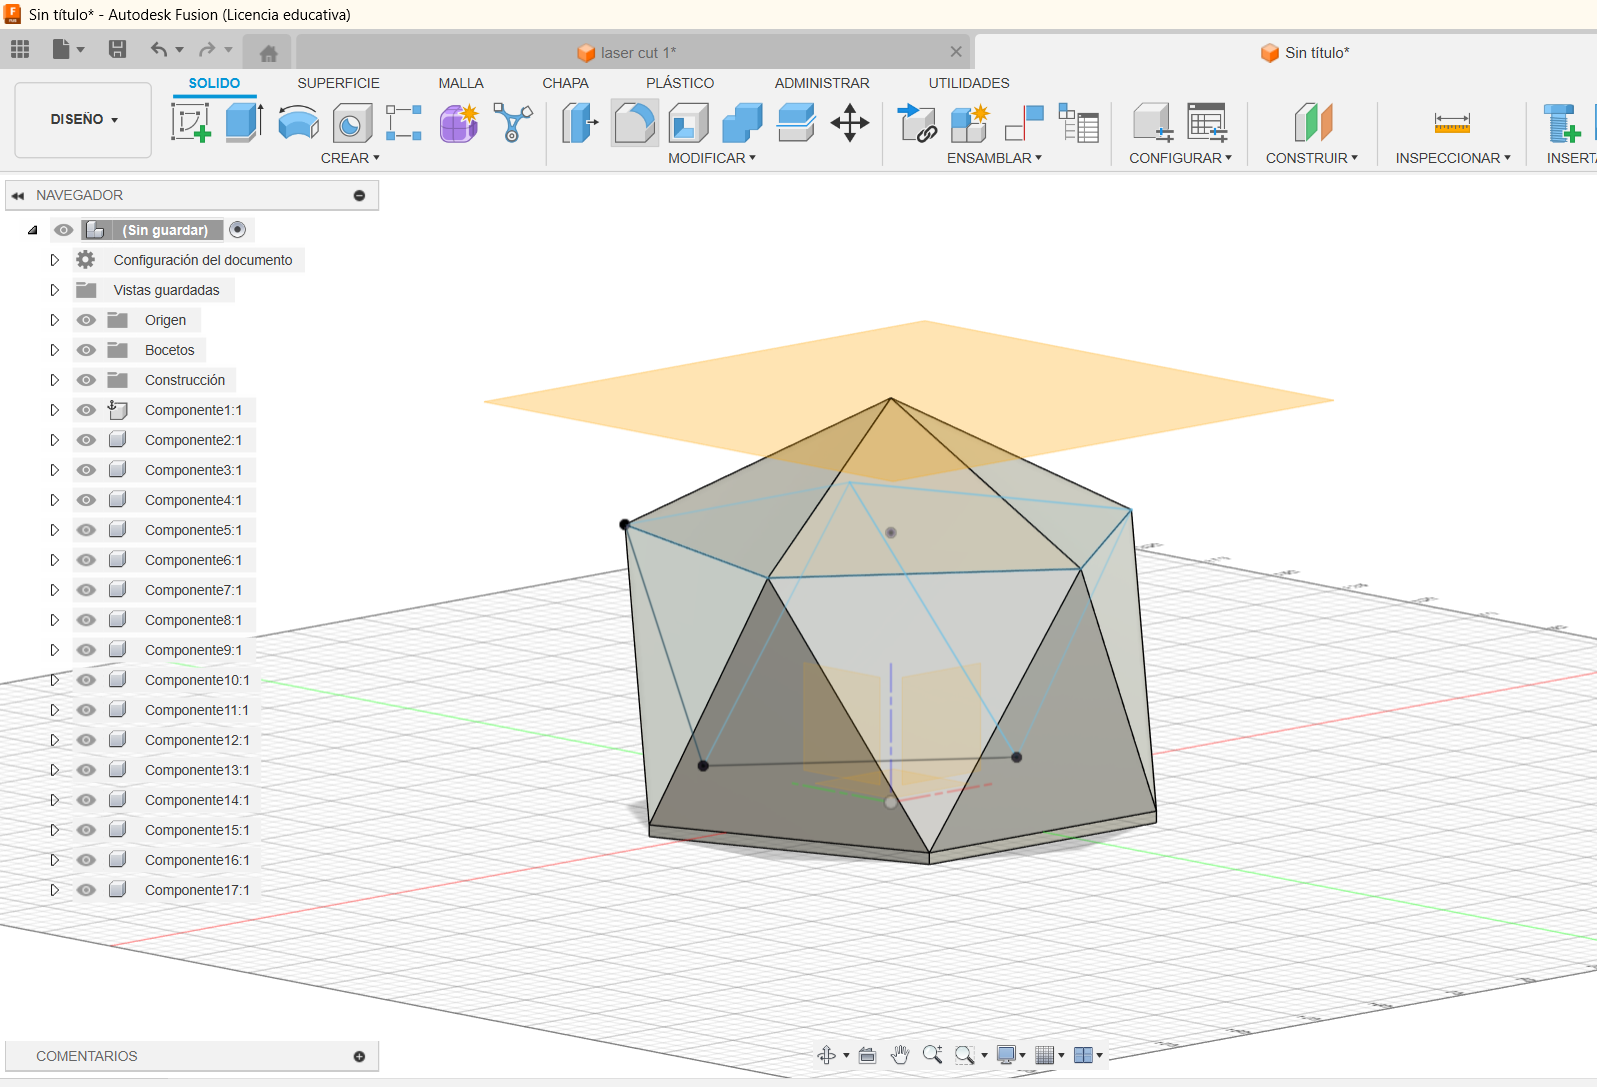The image size is (1597, 1087).
Task: Expand the COMENTARIOS panel
Action: coord(359,1056)
